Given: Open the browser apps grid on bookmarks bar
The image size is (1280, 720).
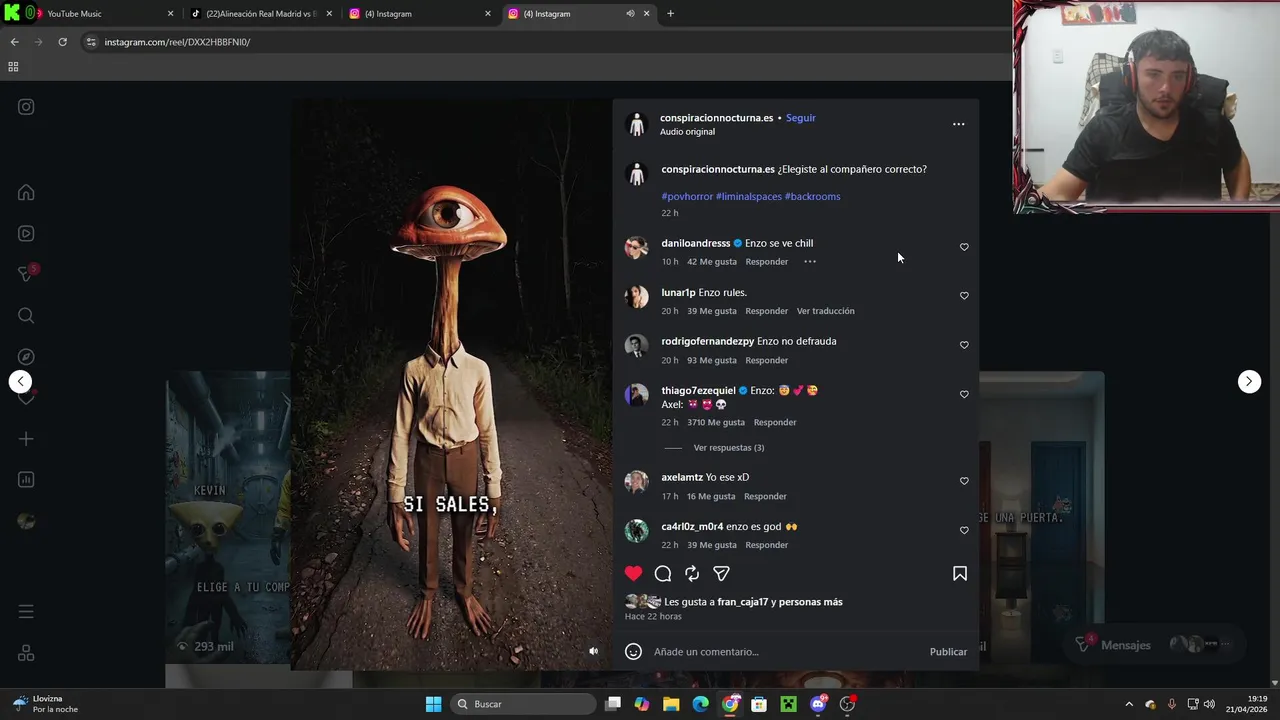Looking at the screenshot, I should [13, 67].
